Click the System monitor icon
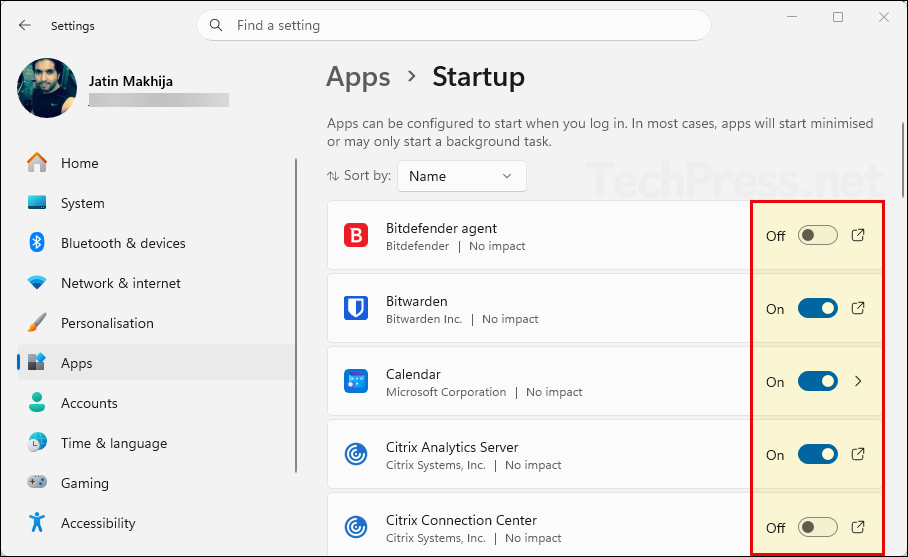This screenshot has height=557, width=908. [37, 203]
